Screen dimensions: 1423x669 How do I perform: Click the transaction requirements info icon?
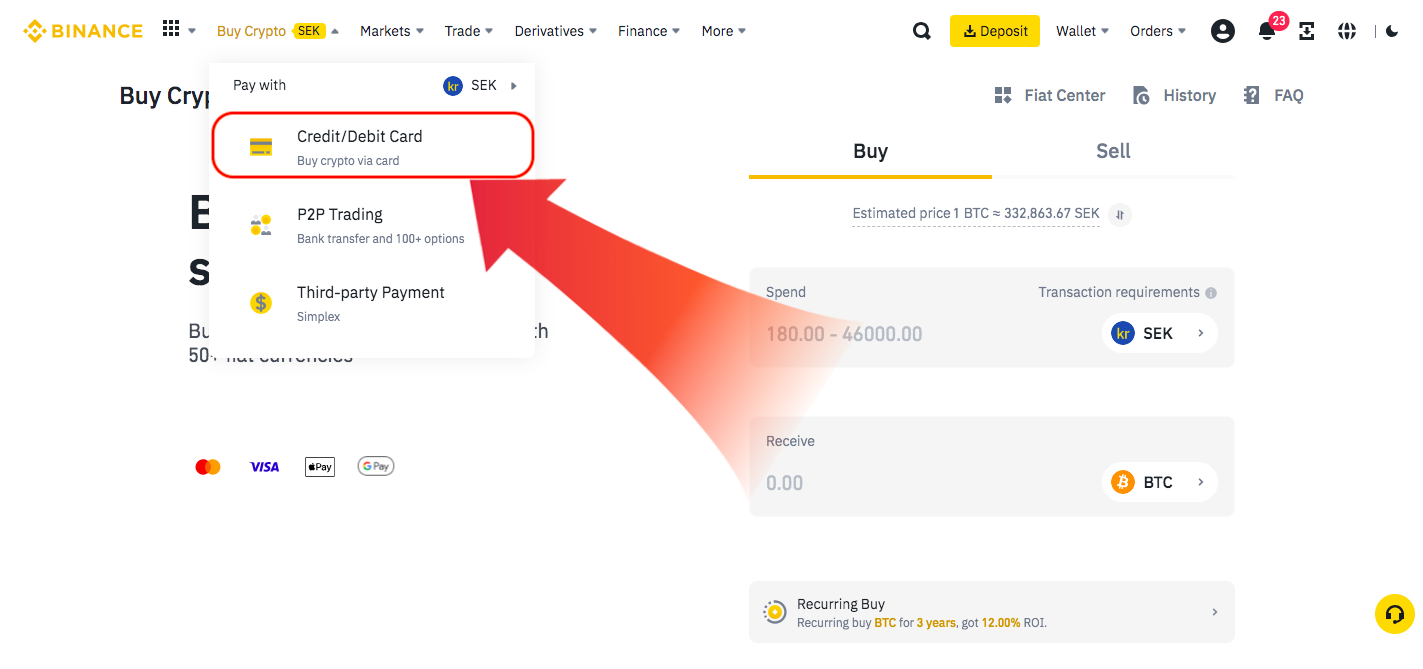coord(1211,293)
